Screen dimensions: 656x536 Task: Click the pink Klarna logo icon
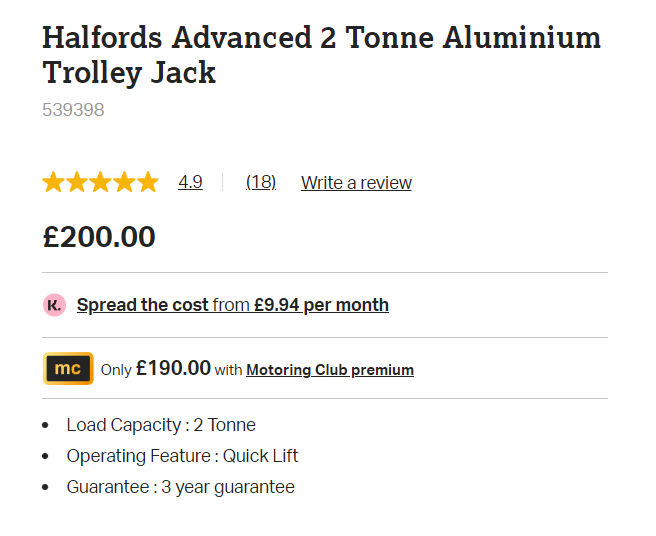(54, 305)
